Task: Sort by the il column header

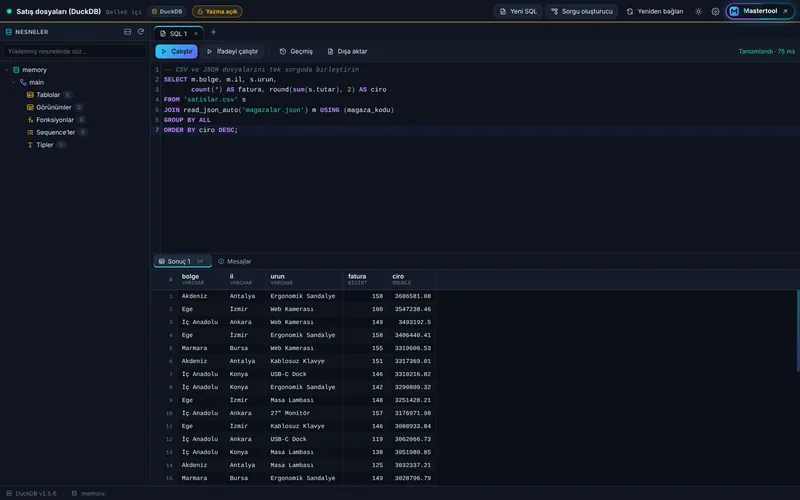Action: point(245,279)
